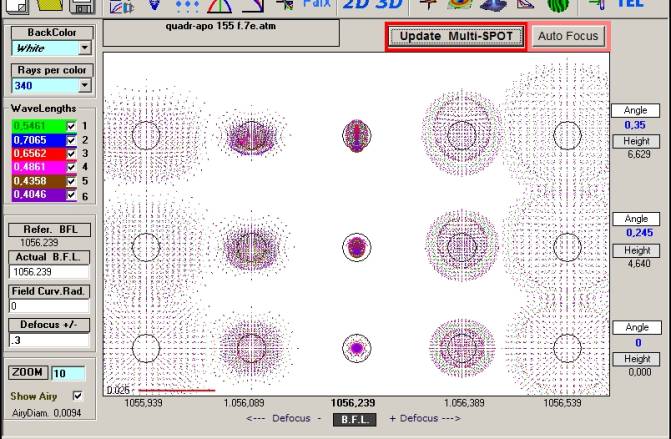Click the Defocus value input field .3

49,340
